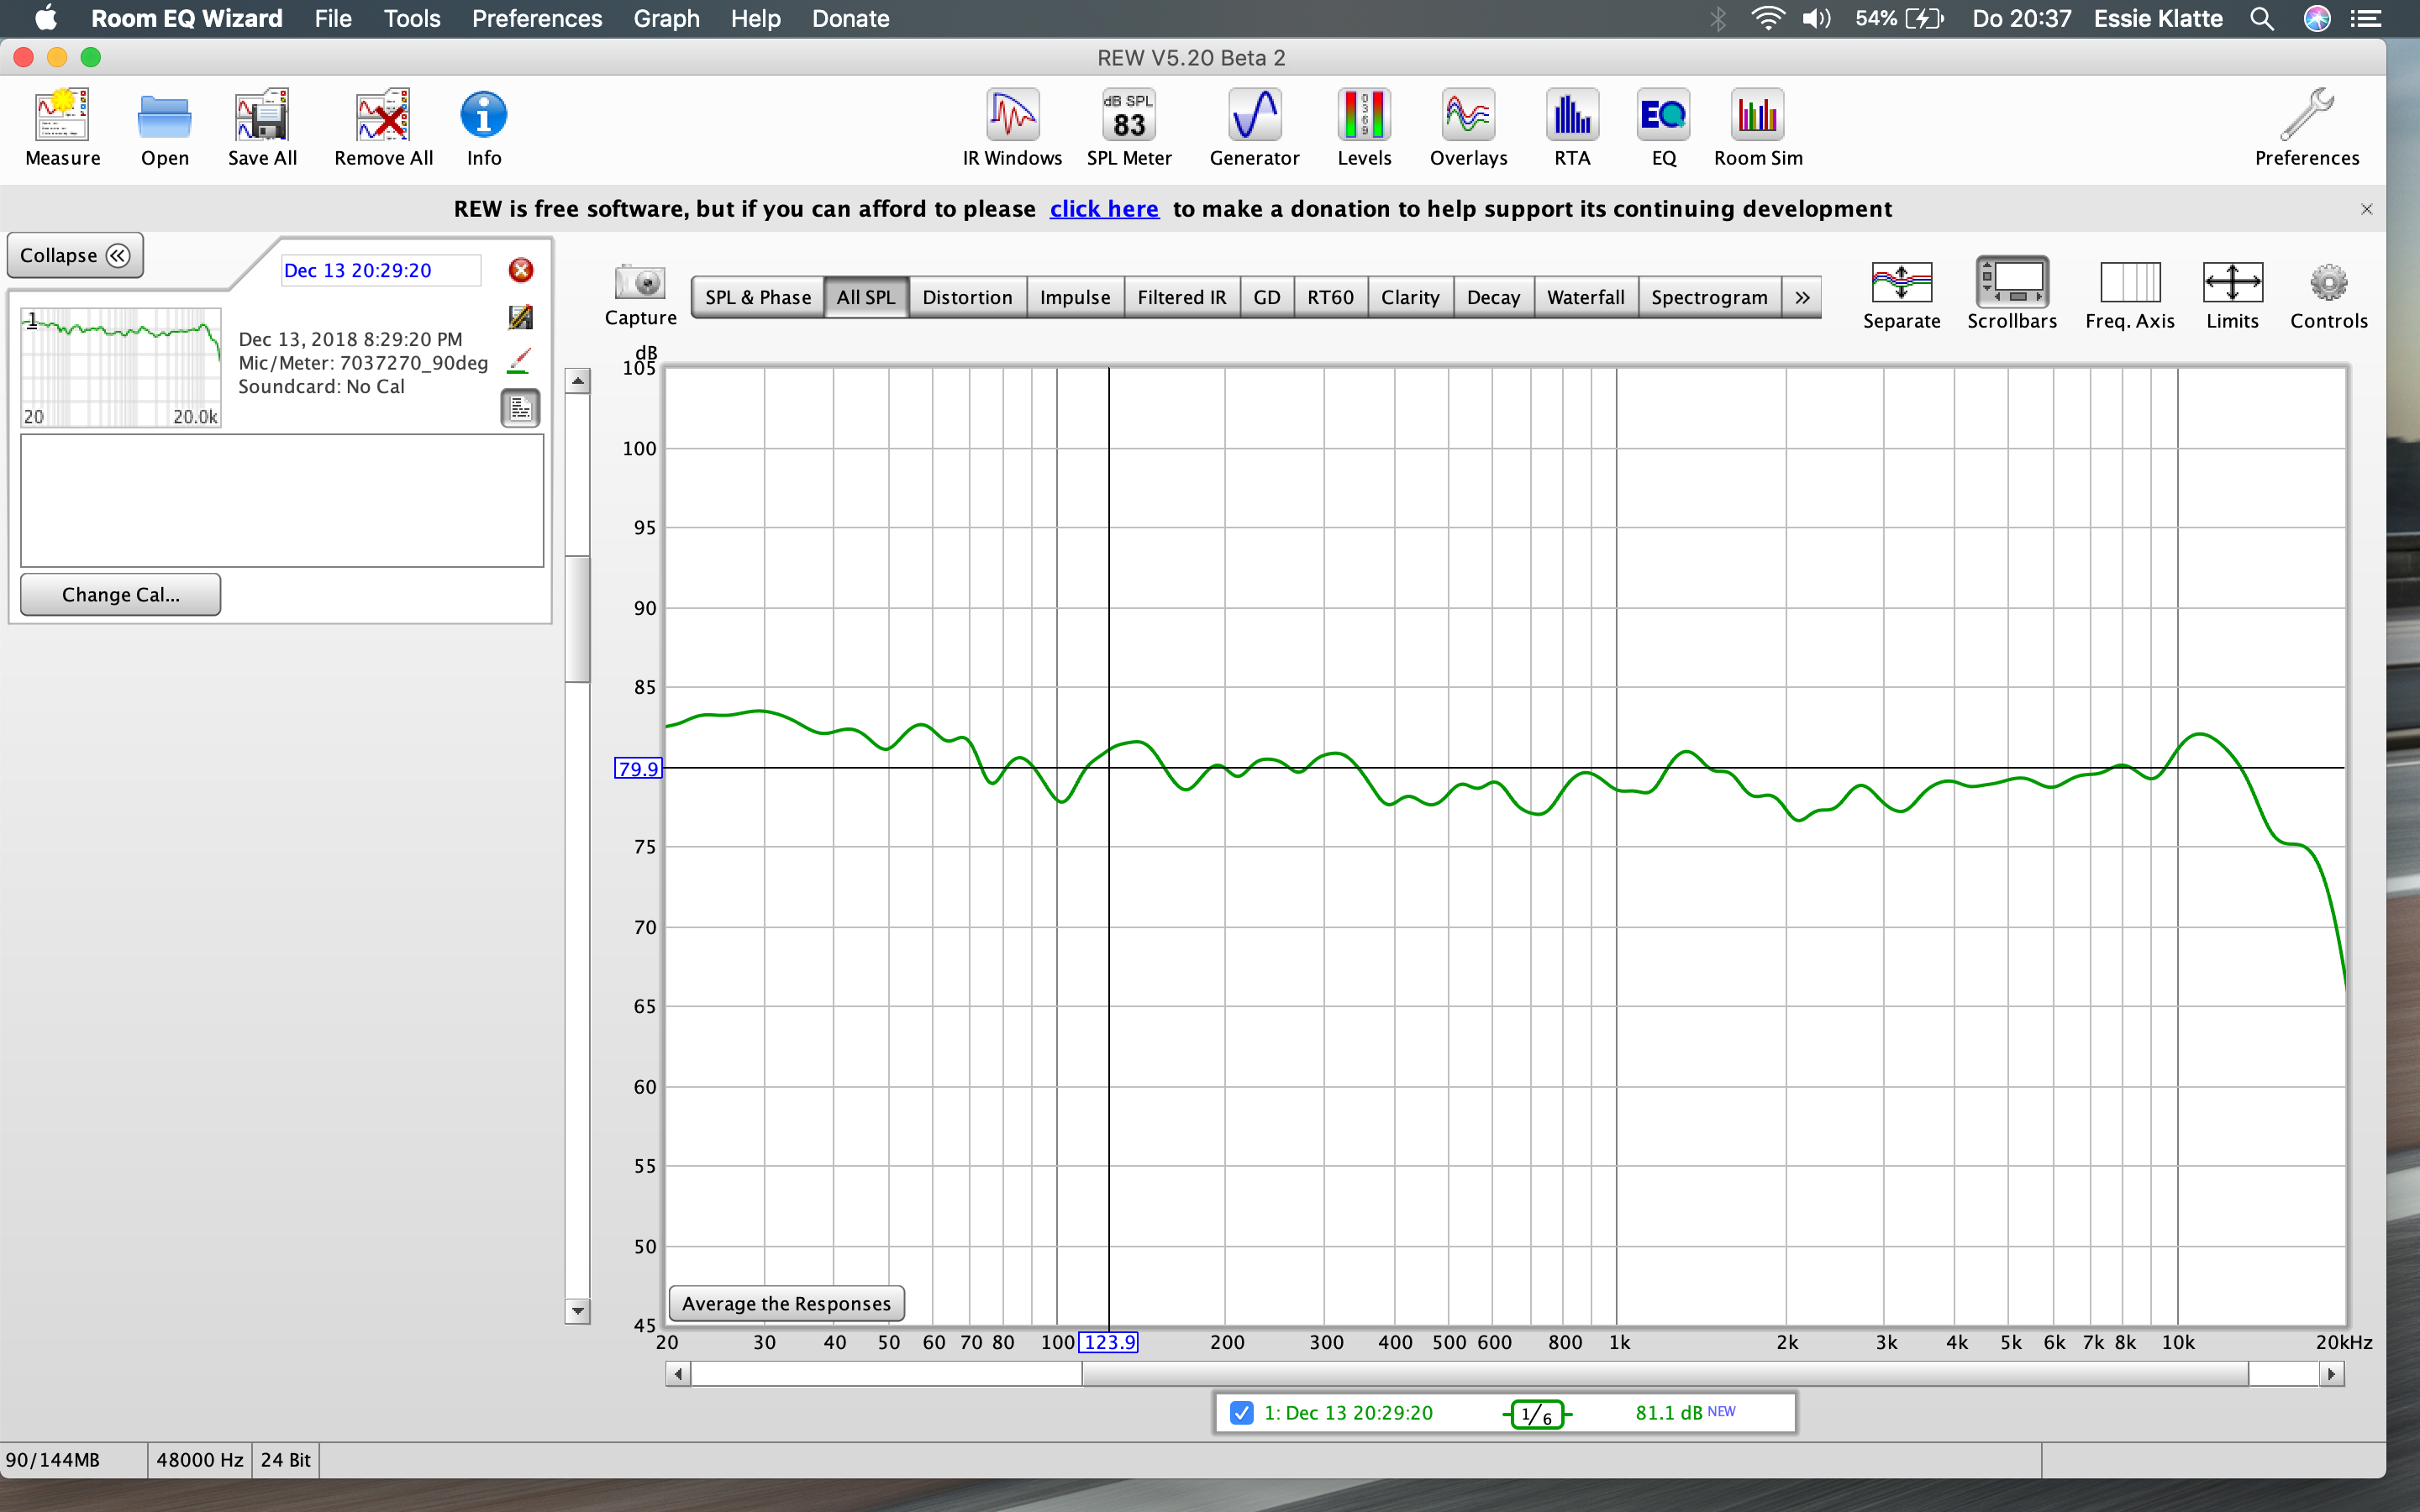Edit the measurement name field
The height and width of the screenshot is (1512, 2420).
click(381, 270)
